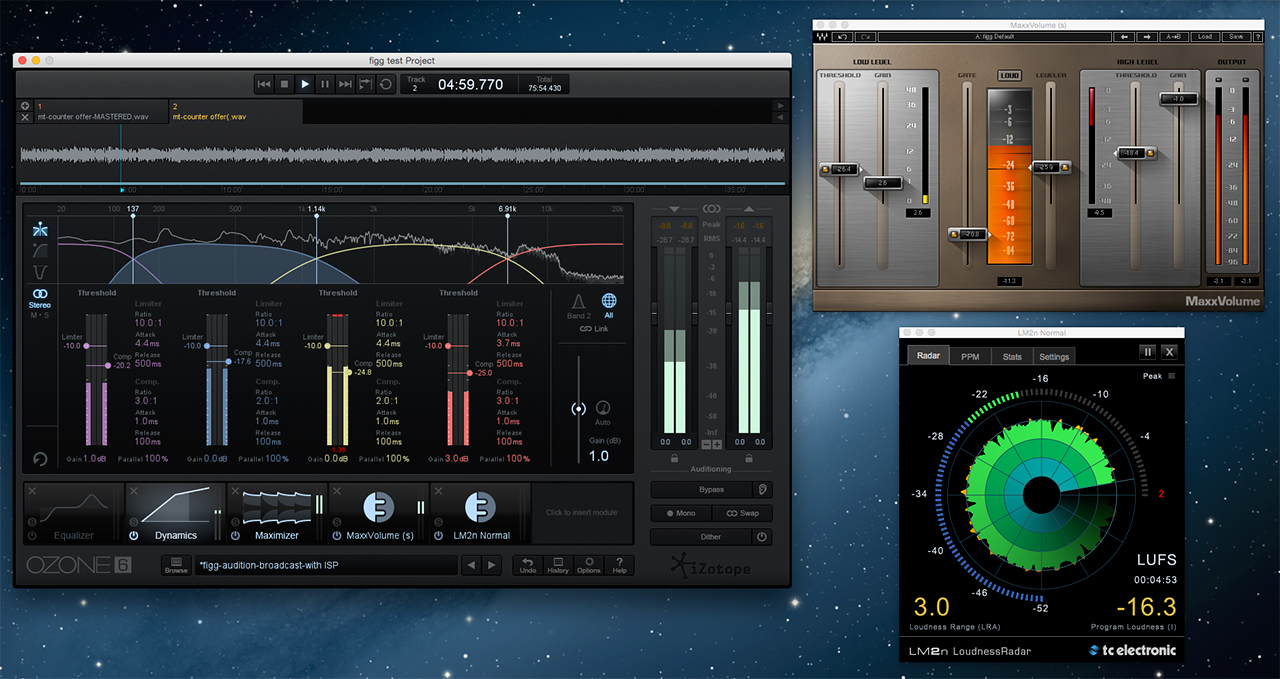
Task: Go to previous preset arrow
Action: click(x=472, y=565)
